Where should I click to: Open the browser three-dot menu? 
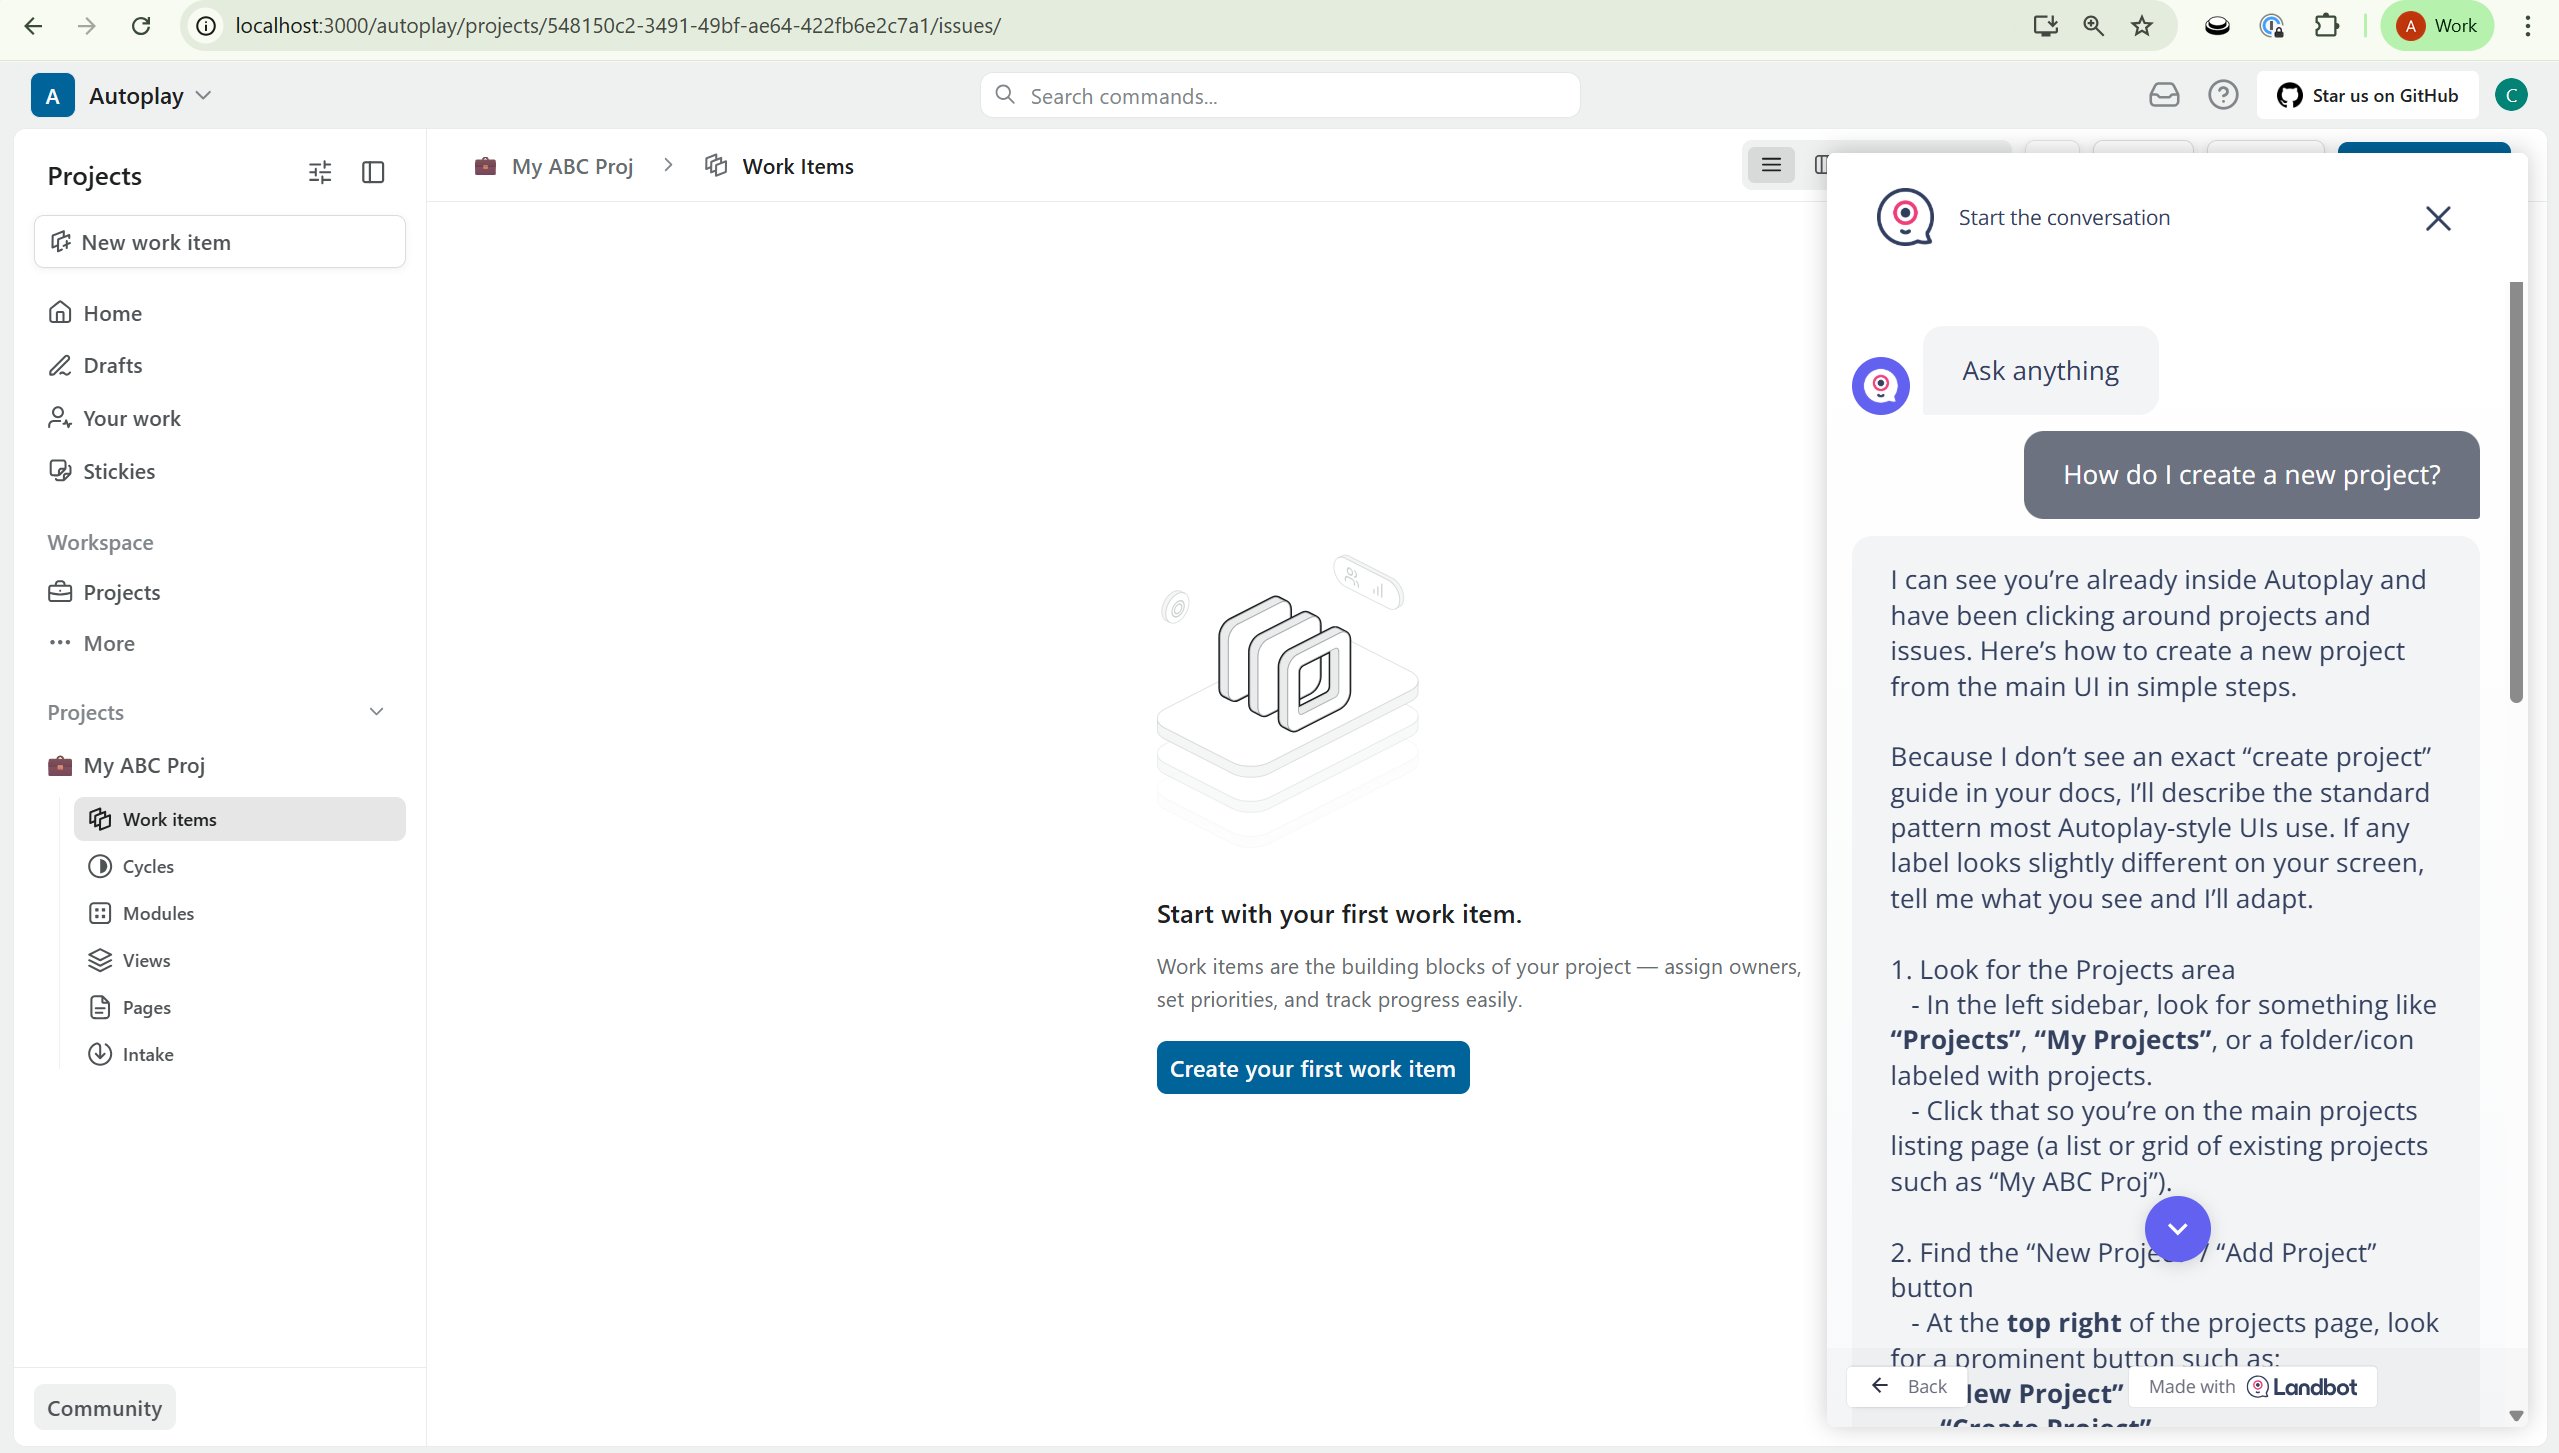click(2528, 26)
